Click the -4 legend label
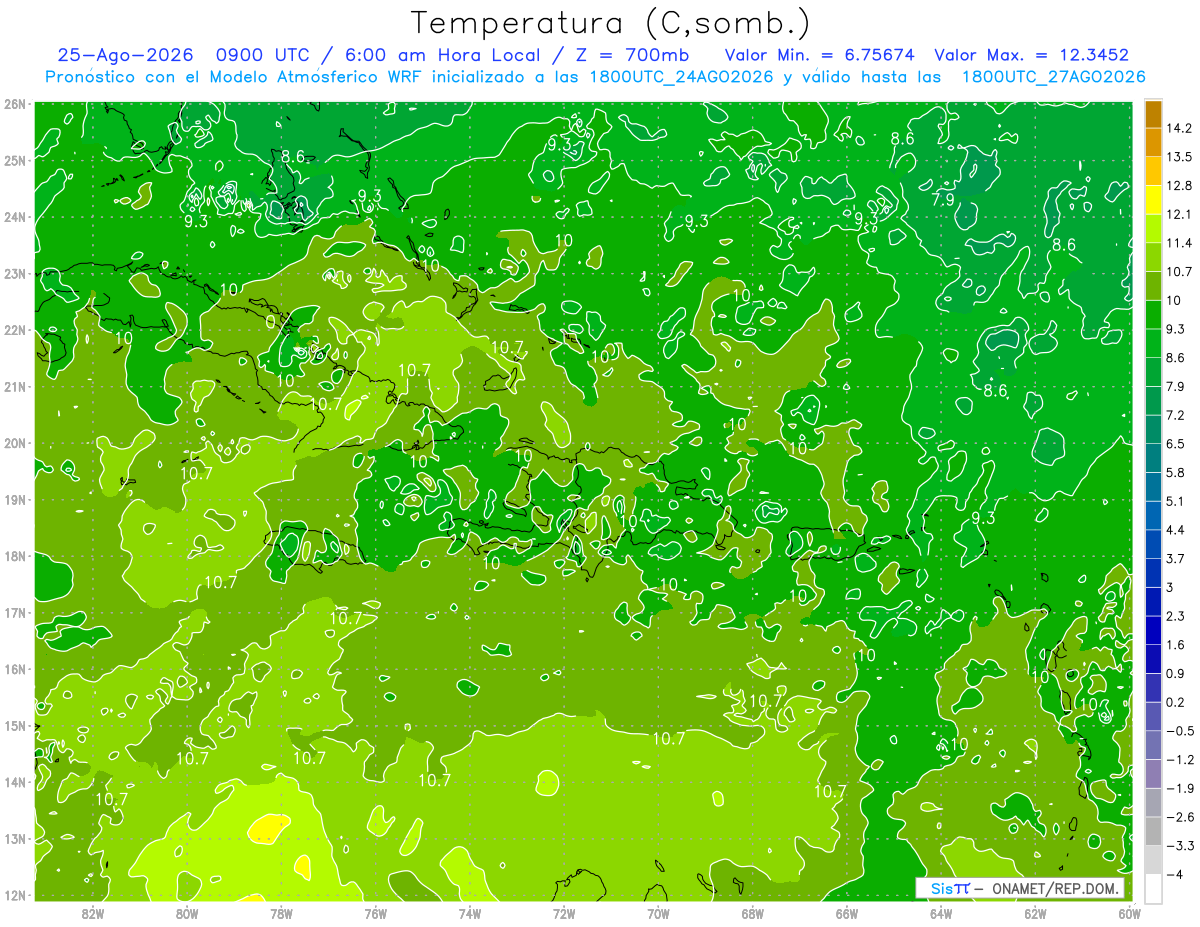 click(x=1176, y=875)
